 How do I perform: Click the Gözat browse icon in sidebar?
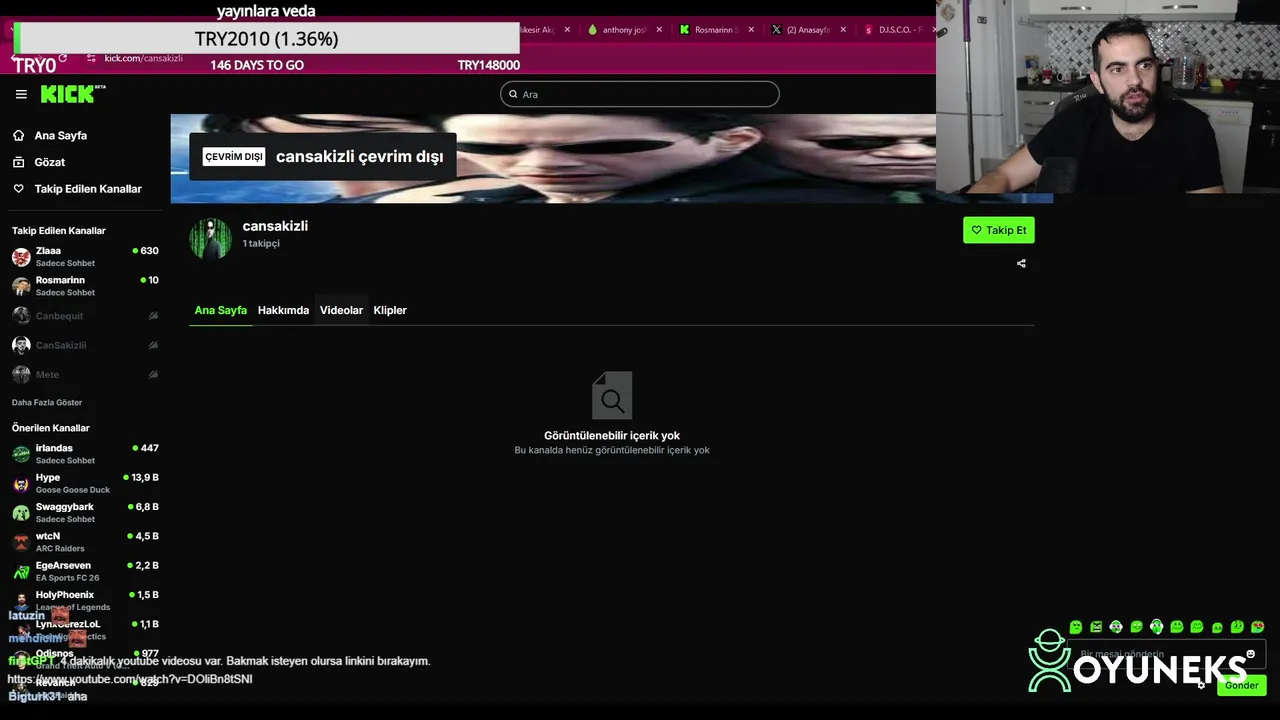click(18, 162)
